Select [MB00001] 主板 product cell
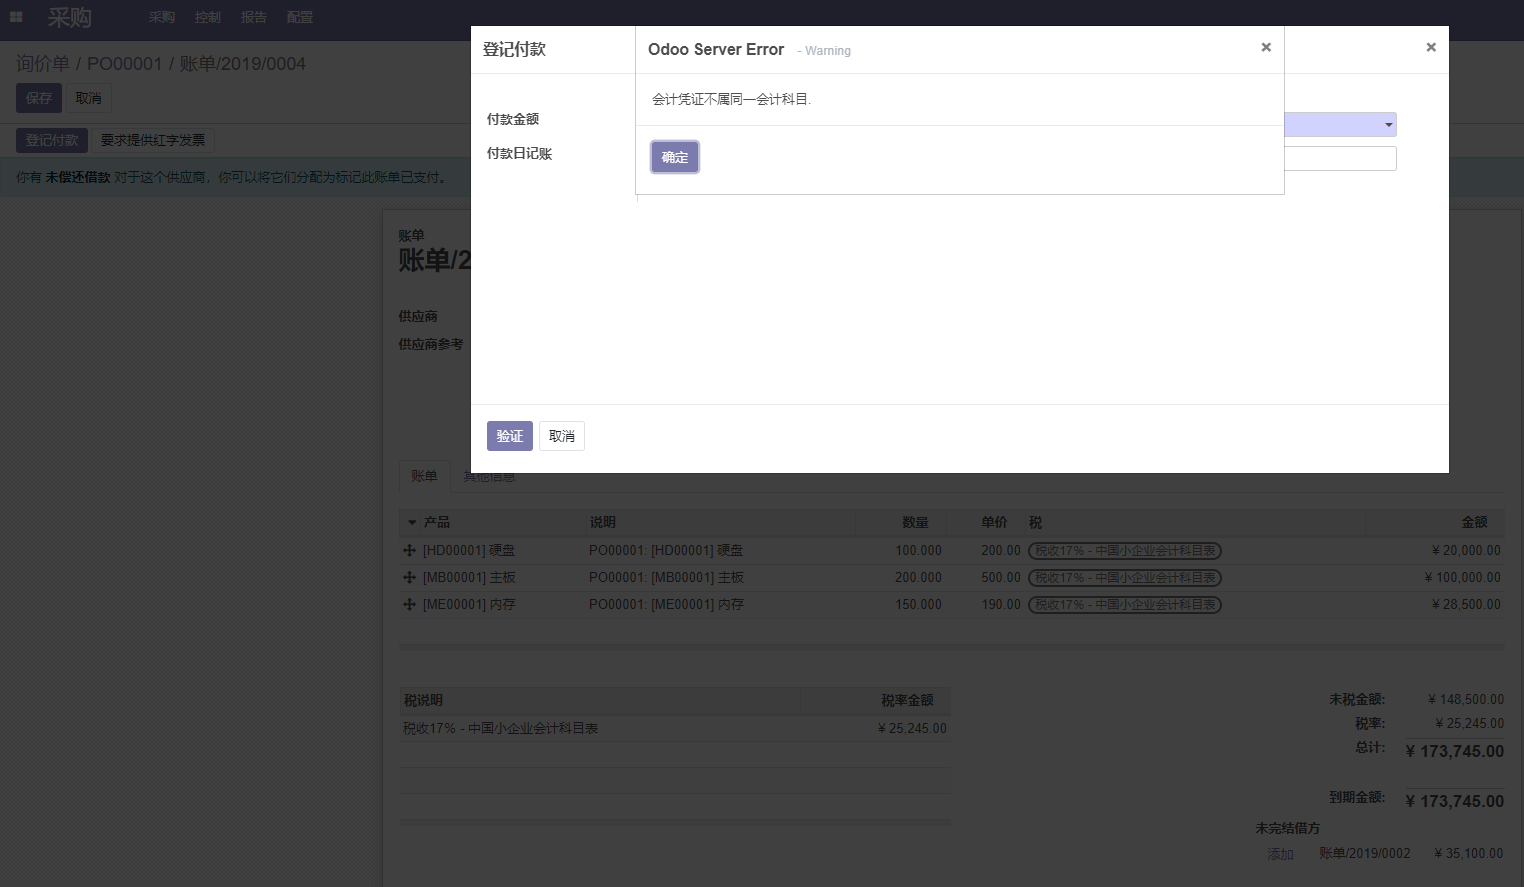This screenshot has width=1524, height=887. [469, 577]
